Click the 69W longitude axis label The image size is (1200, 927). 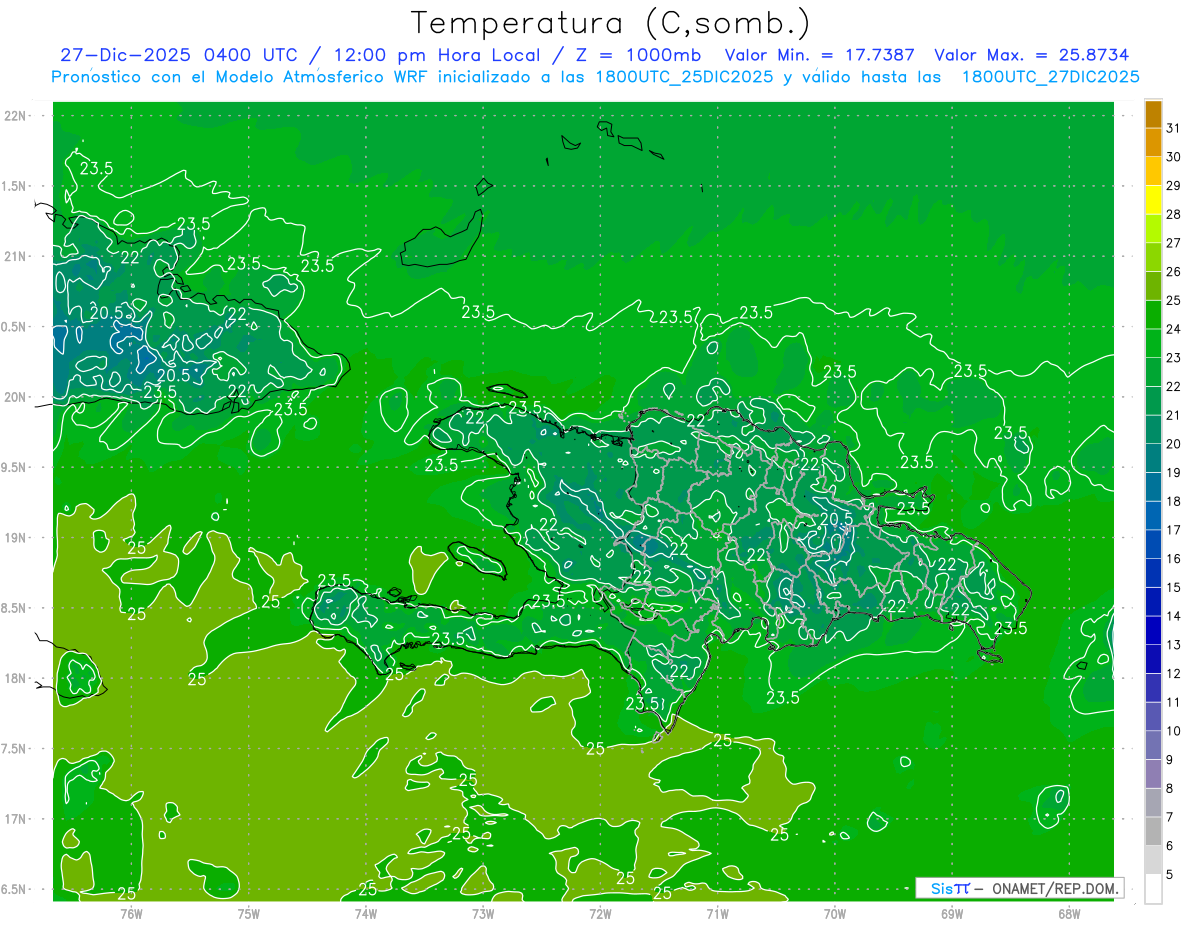point(952,914)
